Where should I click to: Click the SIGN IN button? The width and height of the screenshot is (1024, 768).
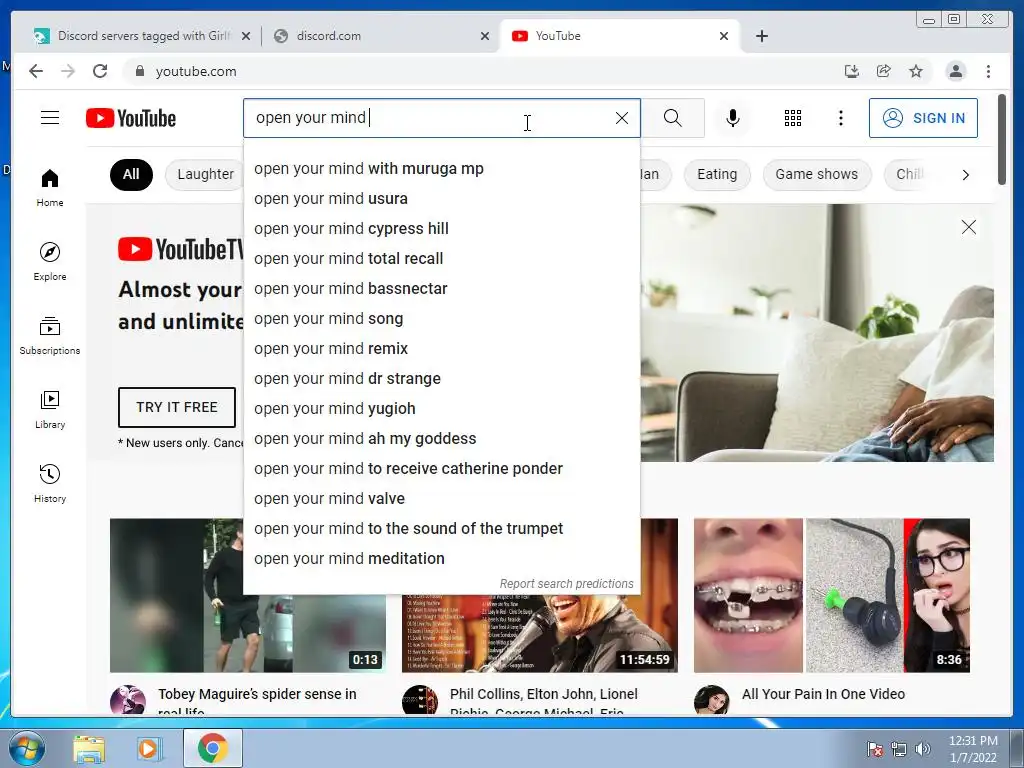pos(923,118)
